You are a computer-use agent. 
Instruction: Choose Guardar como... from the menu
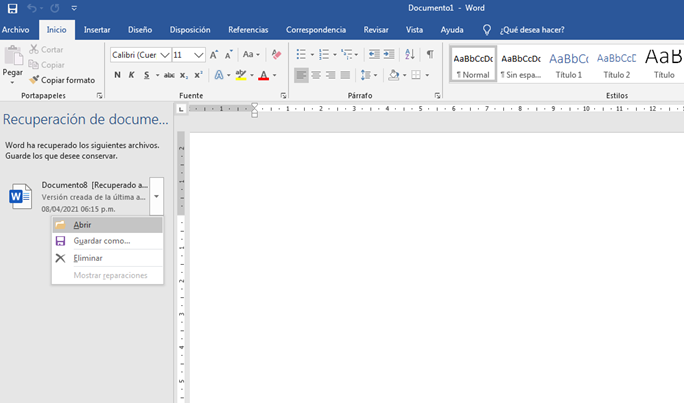(108, 241)
